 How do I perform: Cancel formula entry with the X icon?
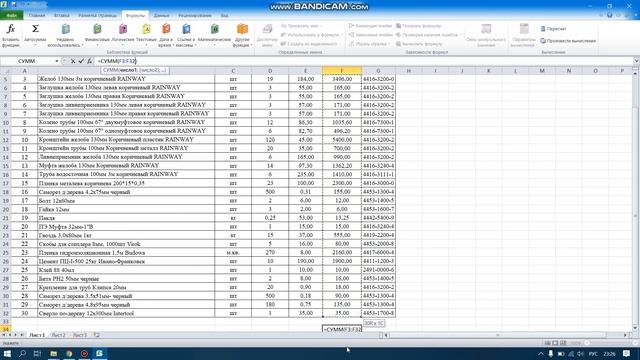tap(73, 61)
